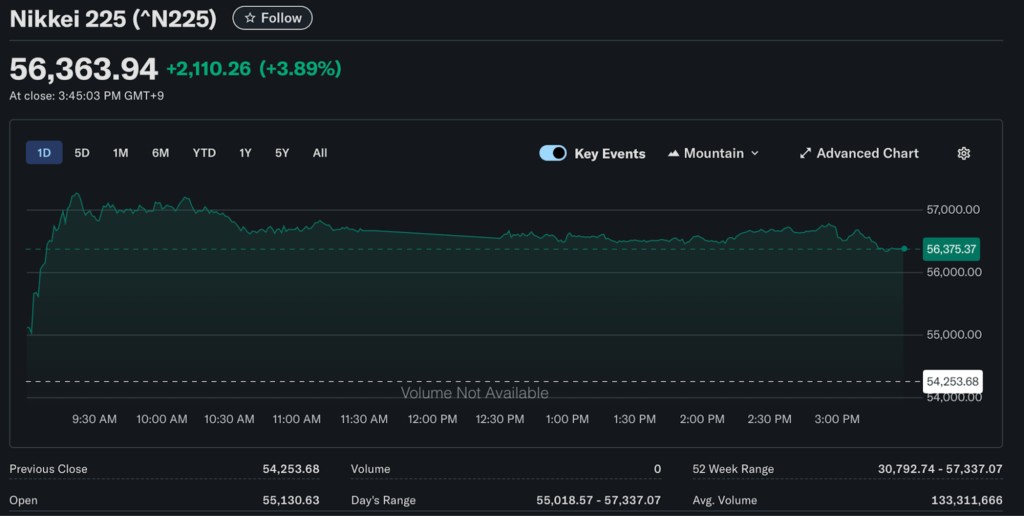This screenshot has width=1024, height=516.
Task: Select the 1D time range tab
Action: click(44, 153)
